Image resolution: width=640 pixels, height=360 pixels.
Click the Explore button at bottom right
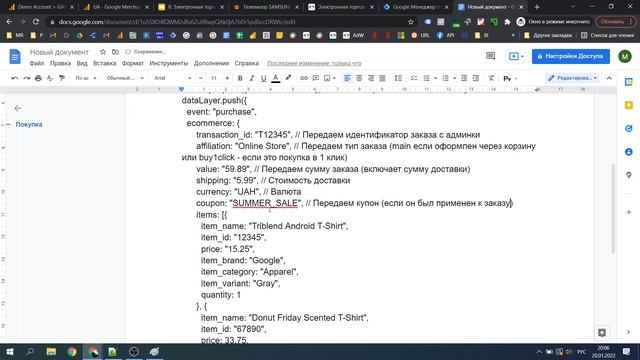tap(602, 333)
